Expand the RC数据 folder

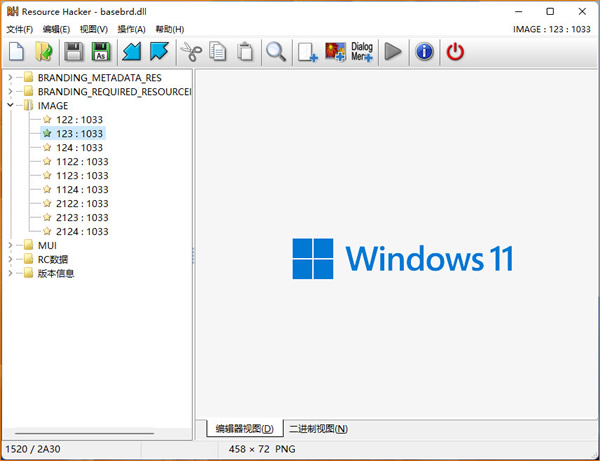coord(10,259)
